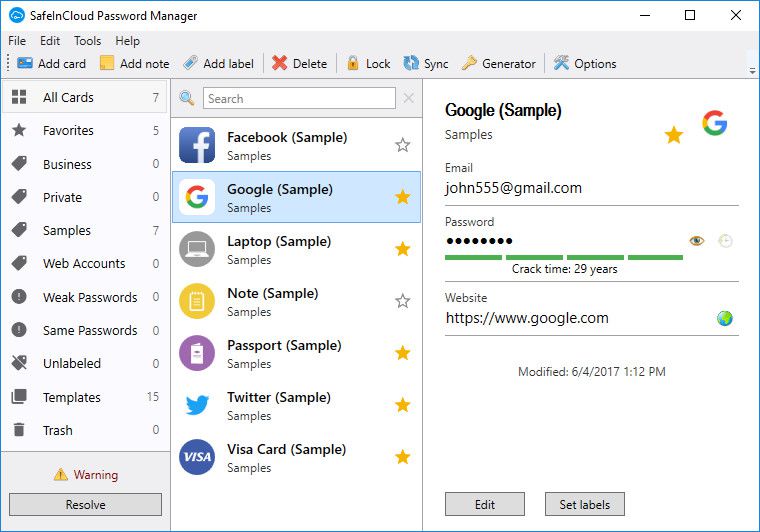This screenshot has width=760, height=532.
Task: Unfavorite Google card via detail-pane star
Action: click(674, 135)
